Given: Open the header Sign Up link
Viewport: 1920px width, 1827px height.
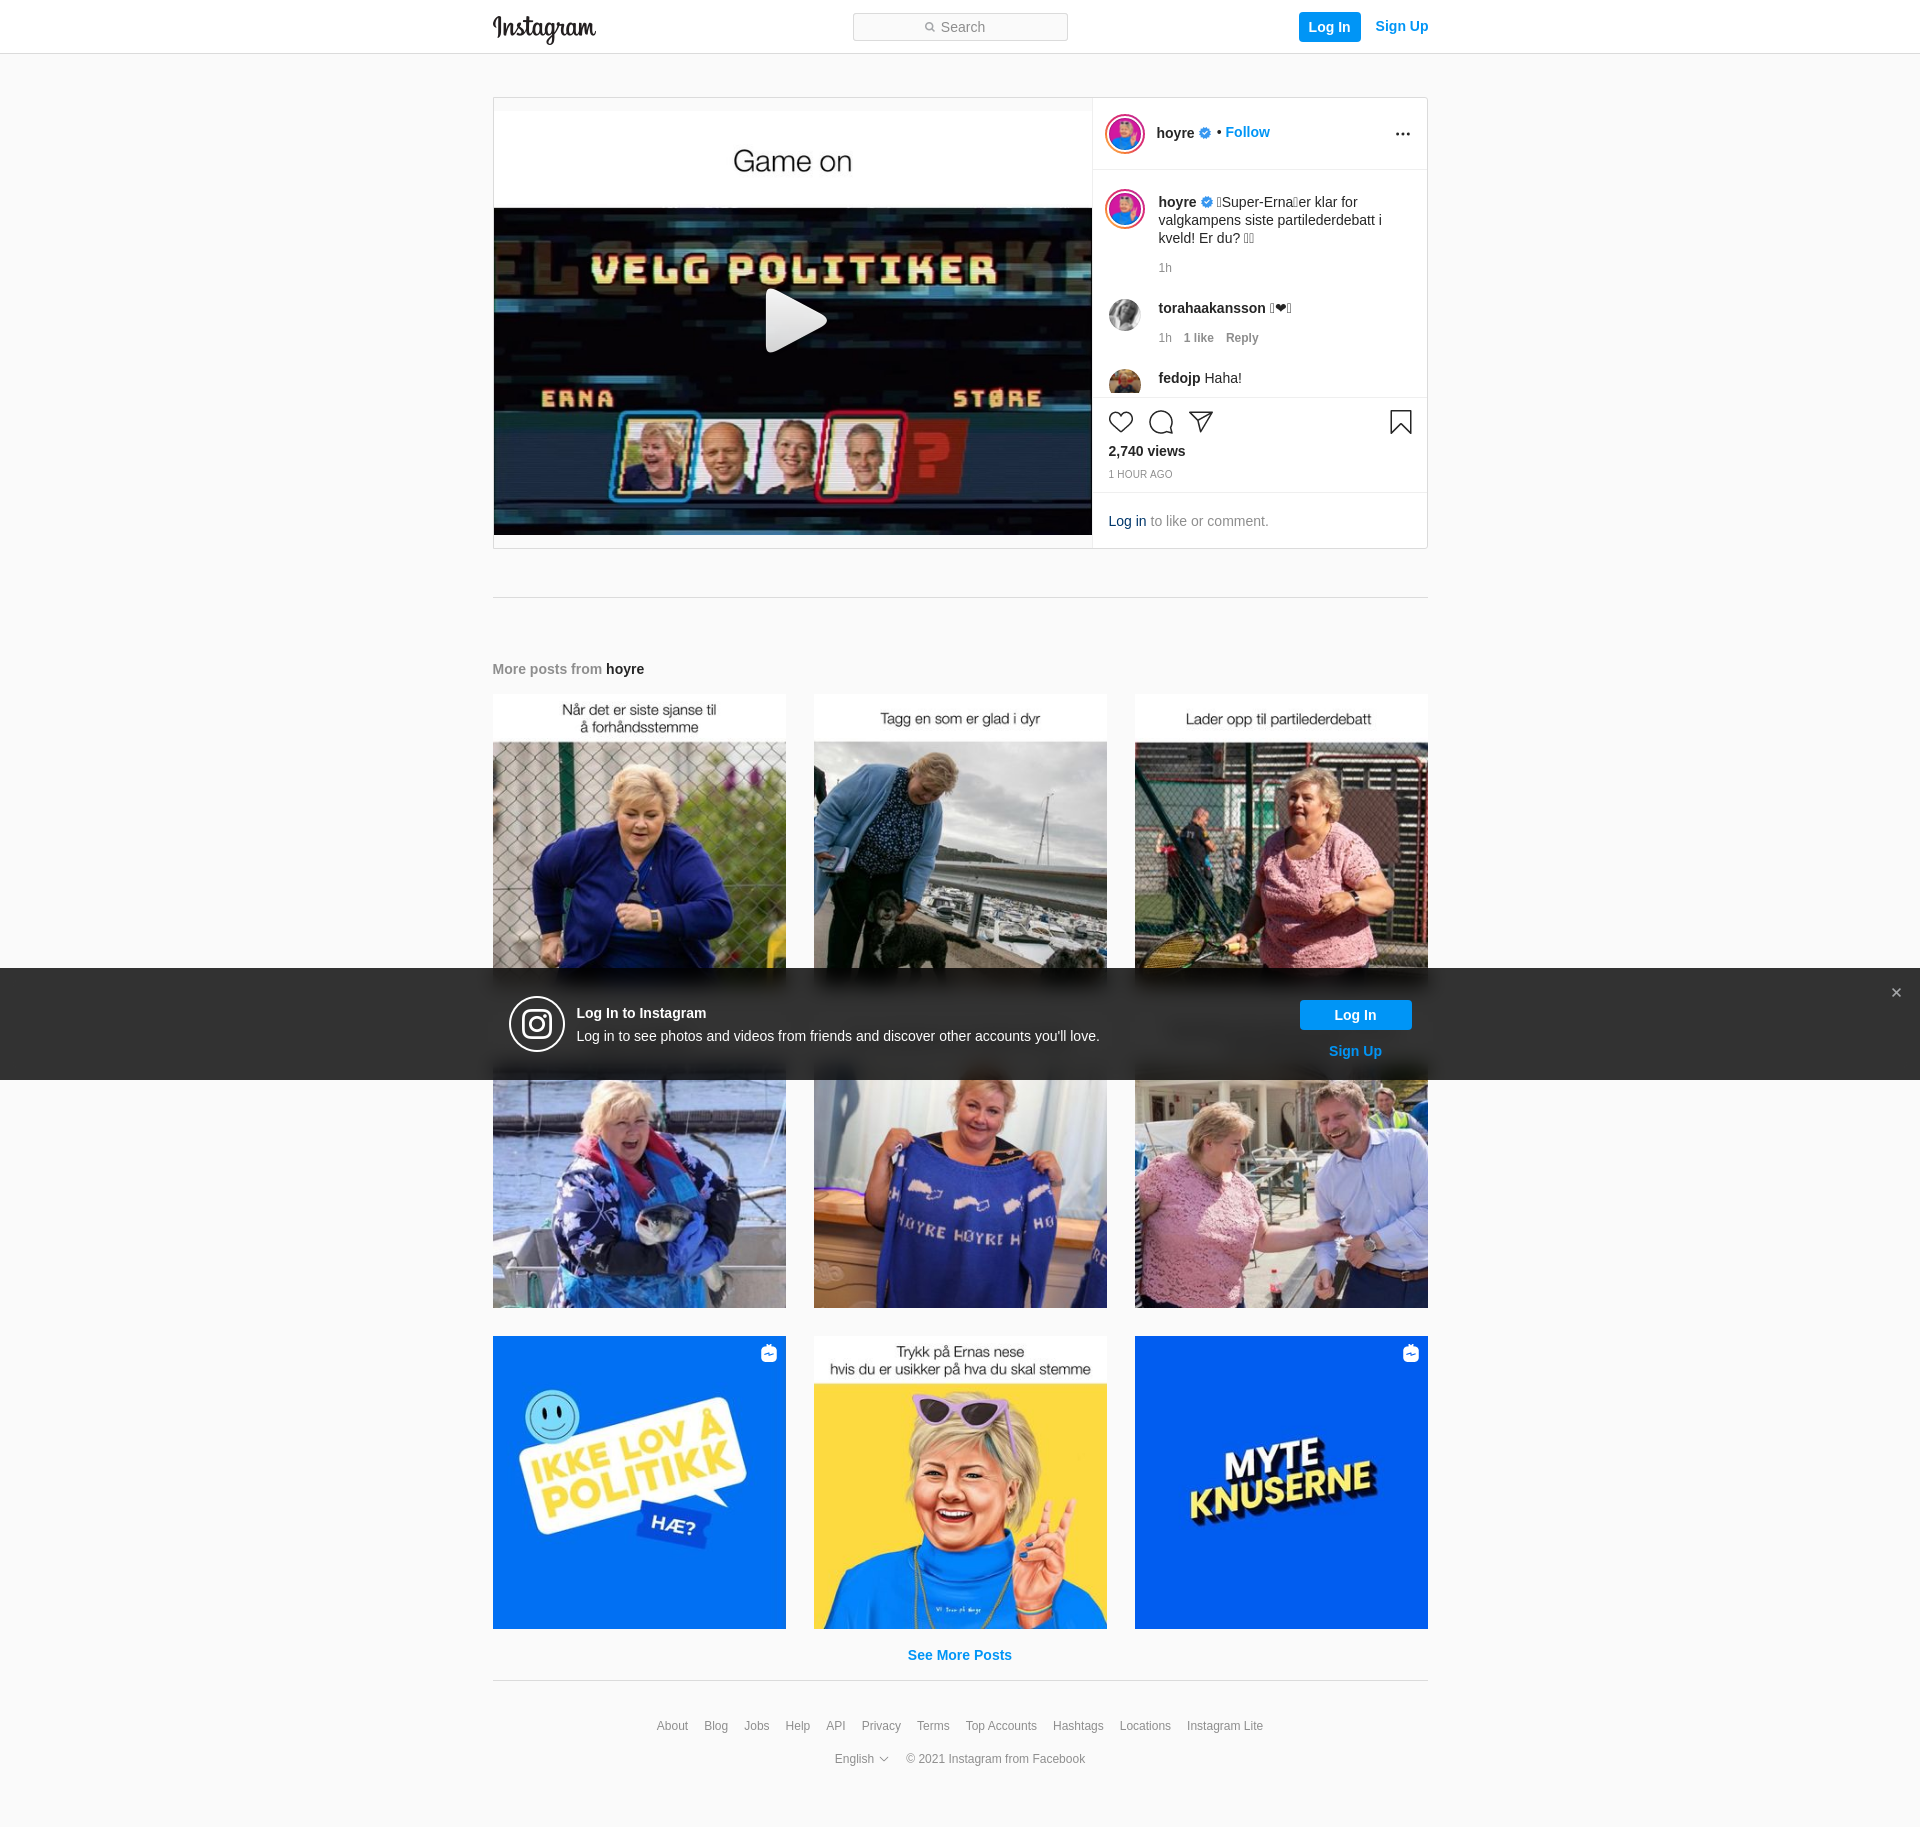Looking at the screenshot, I should 1401,26.
